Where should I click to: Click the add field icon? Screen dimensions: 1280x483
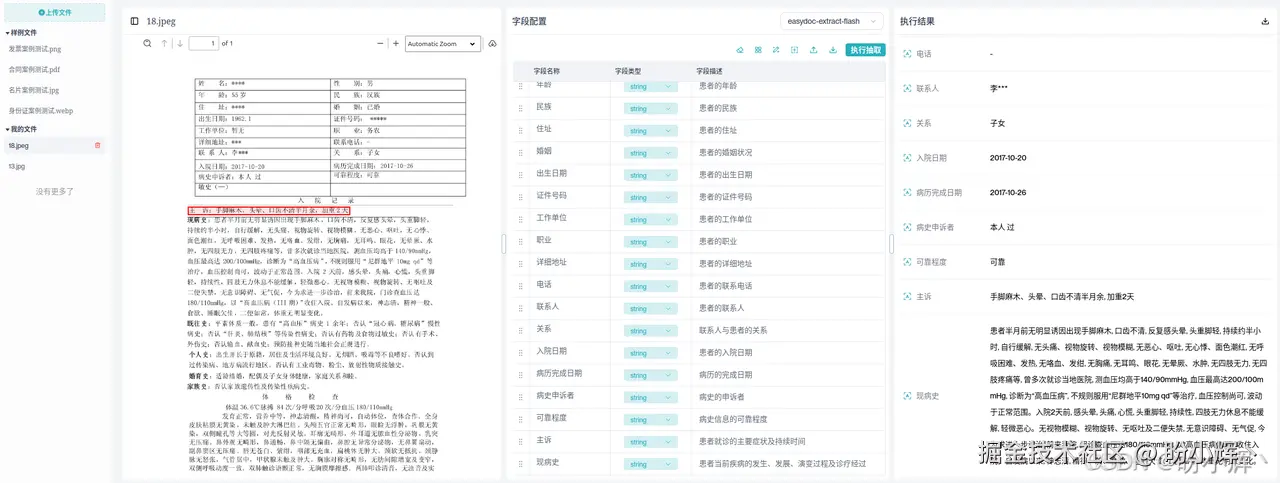coord(795,49)
